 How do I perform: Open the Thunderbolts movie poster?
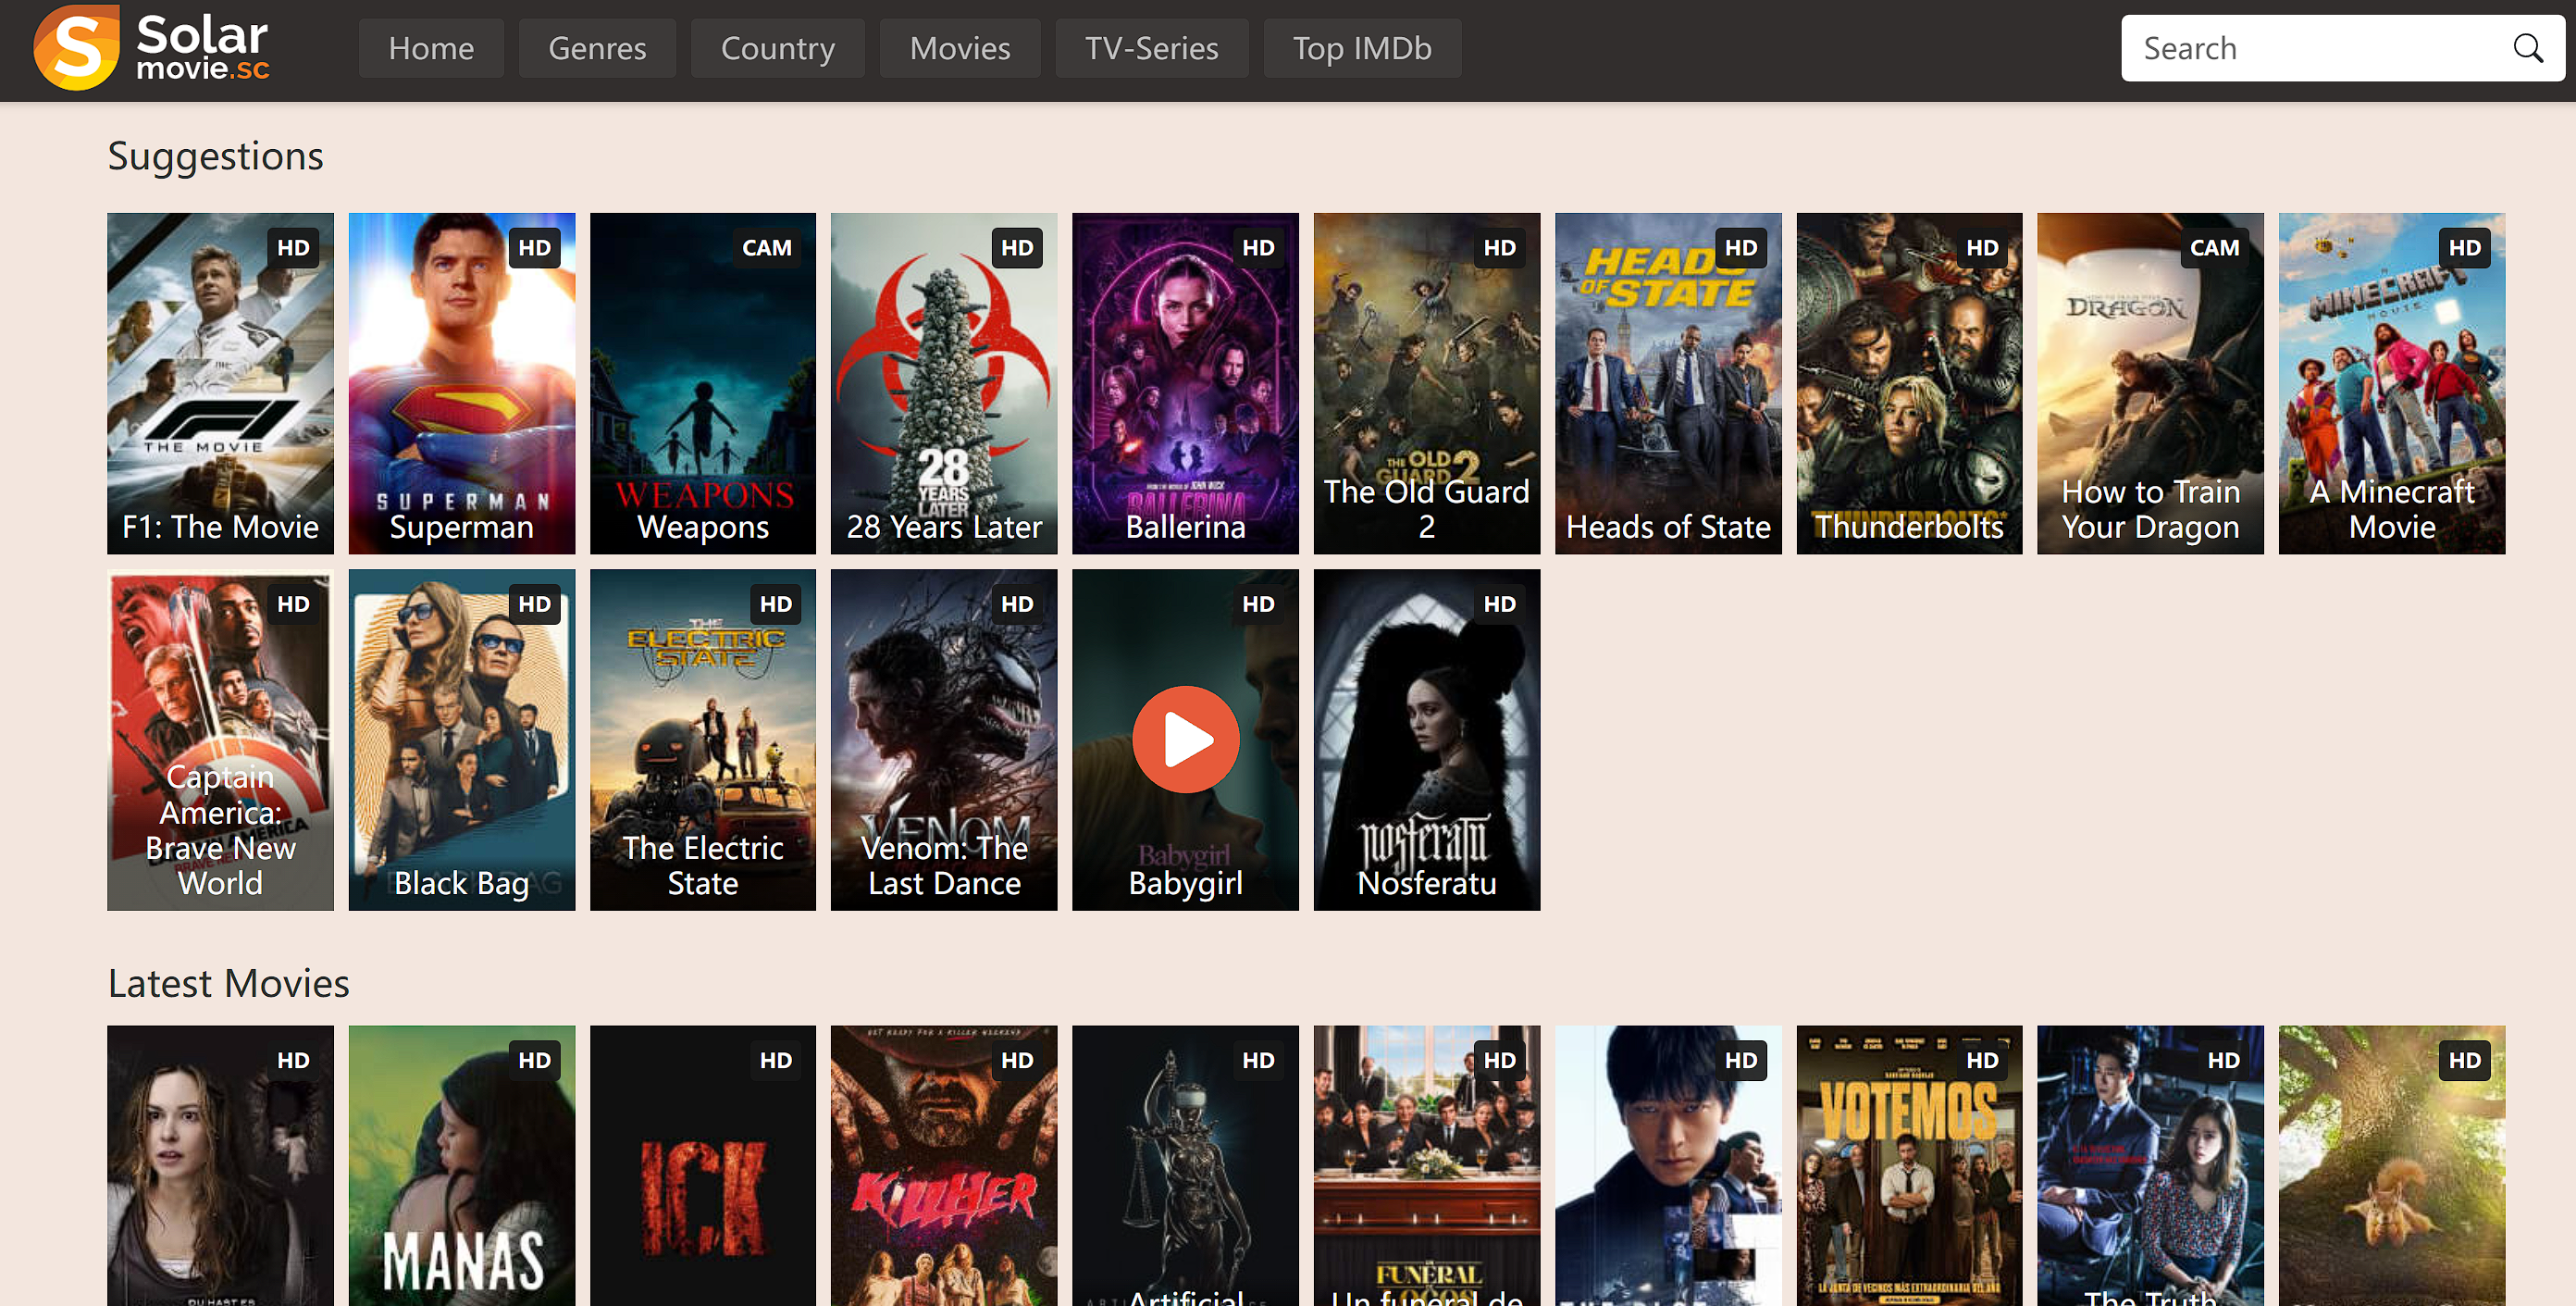(x=1909, y=383)
